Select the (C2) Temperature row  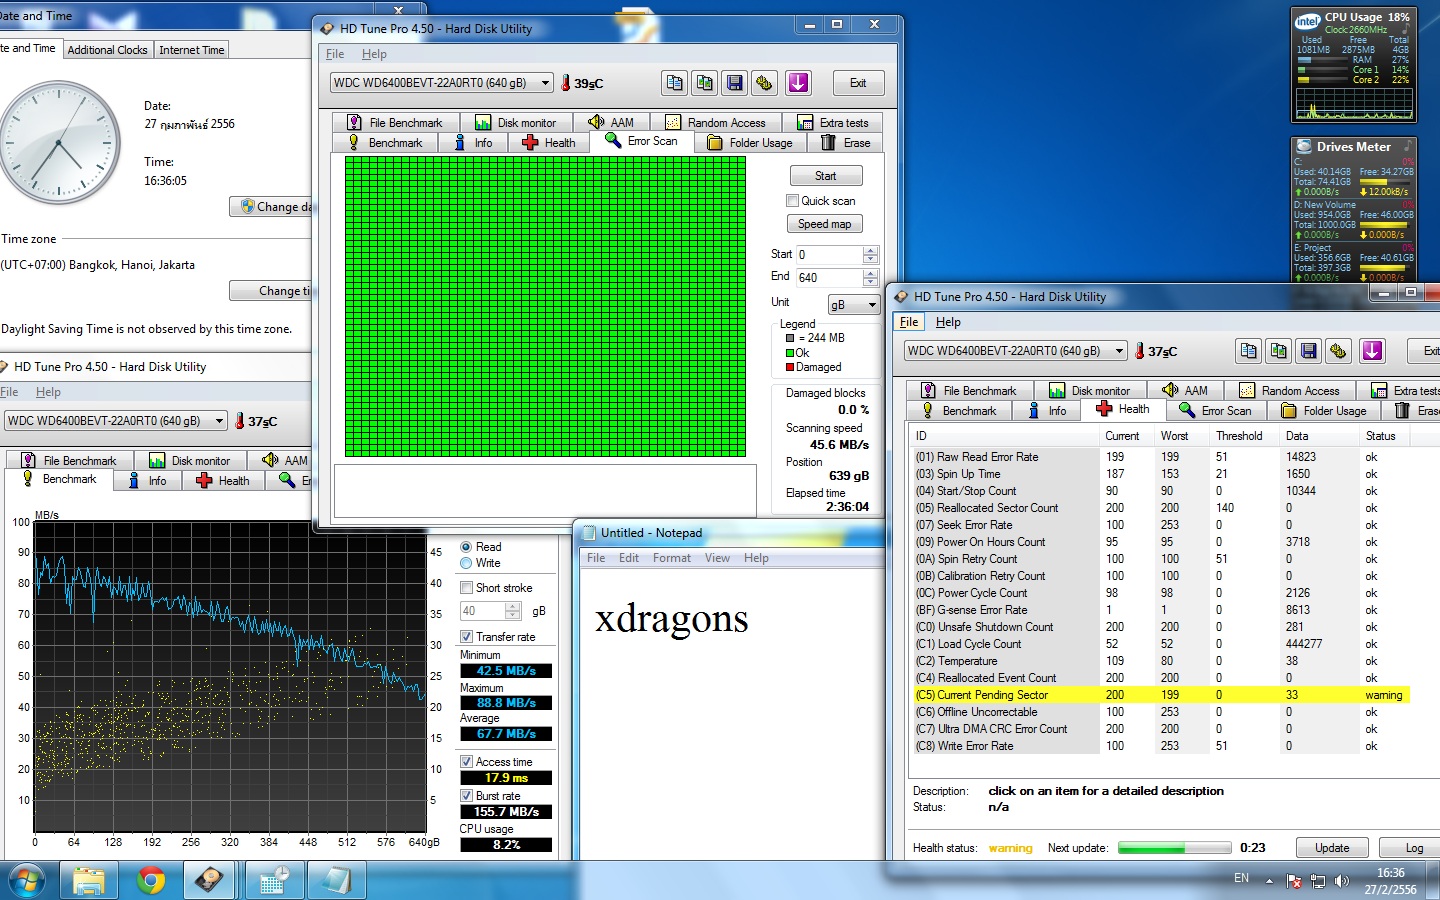point(1161,661)
